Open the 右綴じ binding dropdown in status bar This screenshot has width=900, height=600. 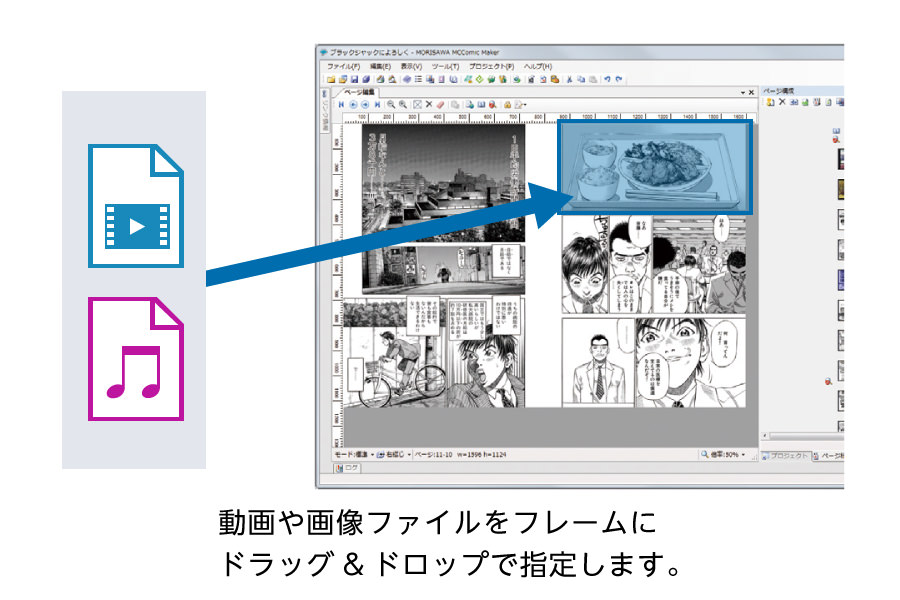394,455
